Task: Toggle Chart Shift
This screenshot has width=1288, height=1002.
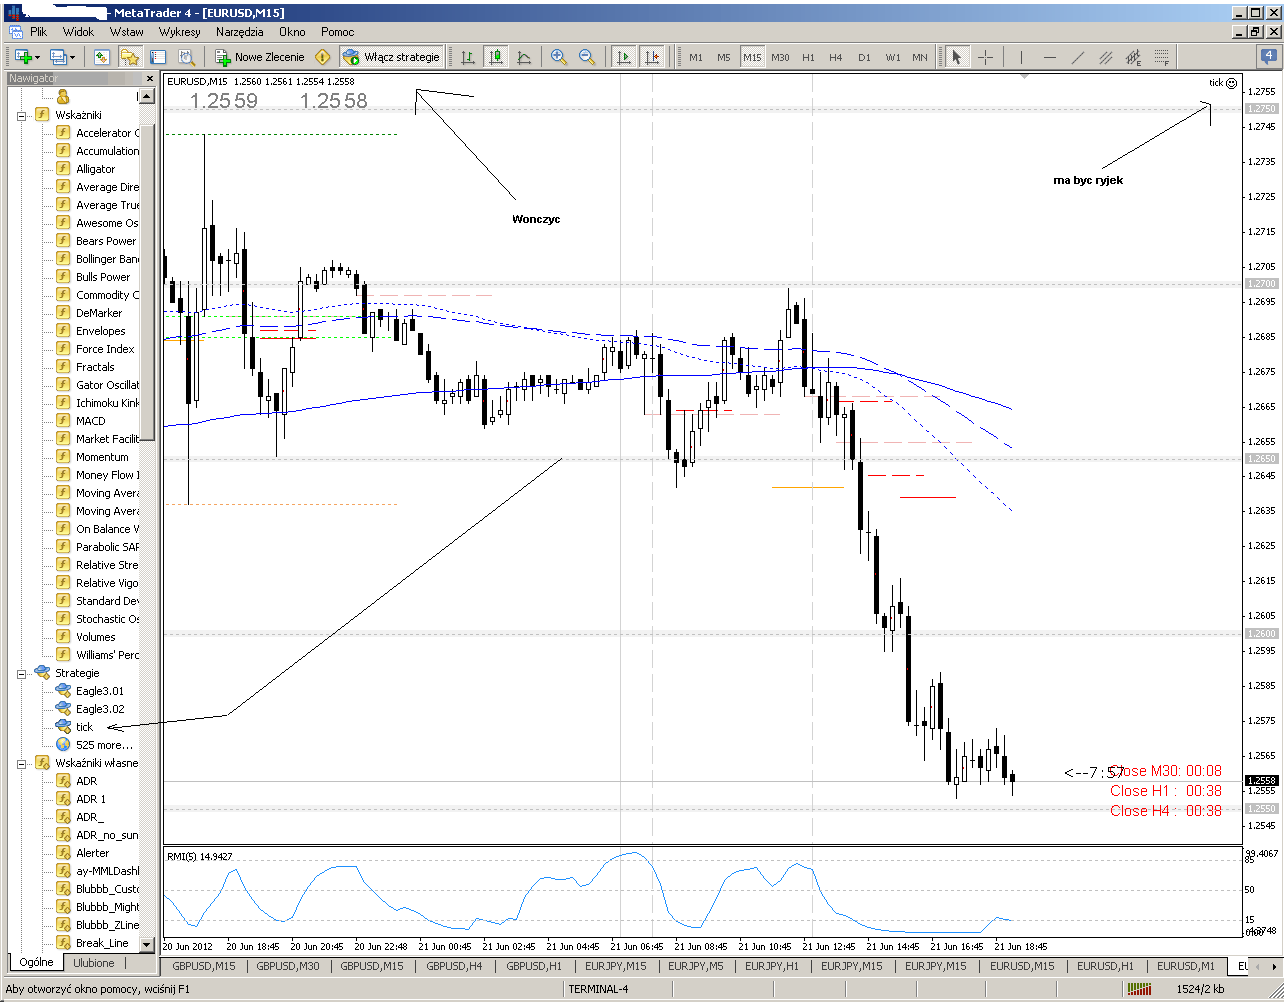Action: pyautogui.click(x=652, y=57)
